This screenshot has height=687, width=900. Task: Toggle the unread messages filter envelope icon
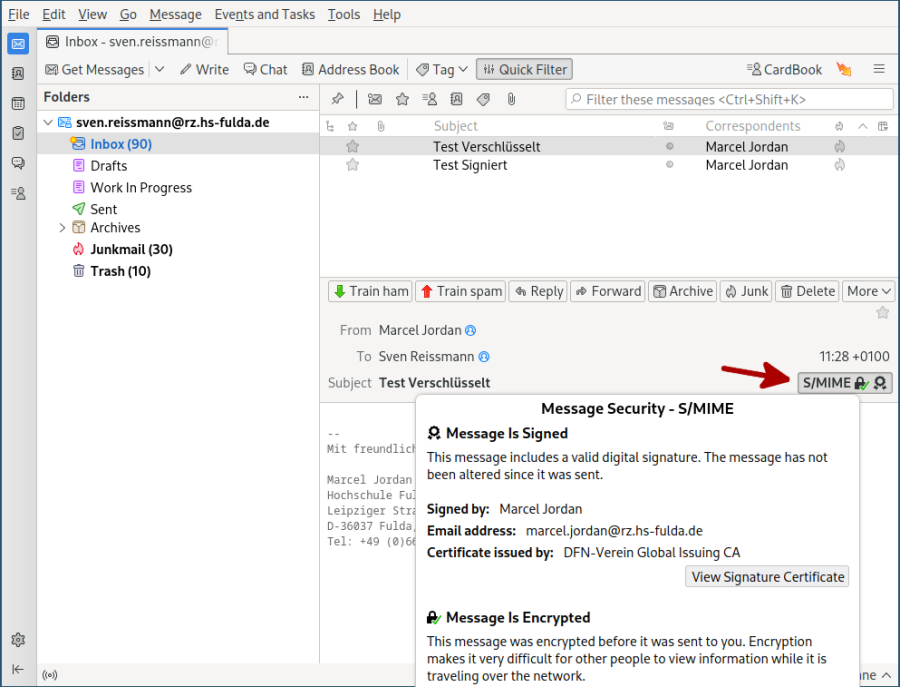(x=376, y=98)
